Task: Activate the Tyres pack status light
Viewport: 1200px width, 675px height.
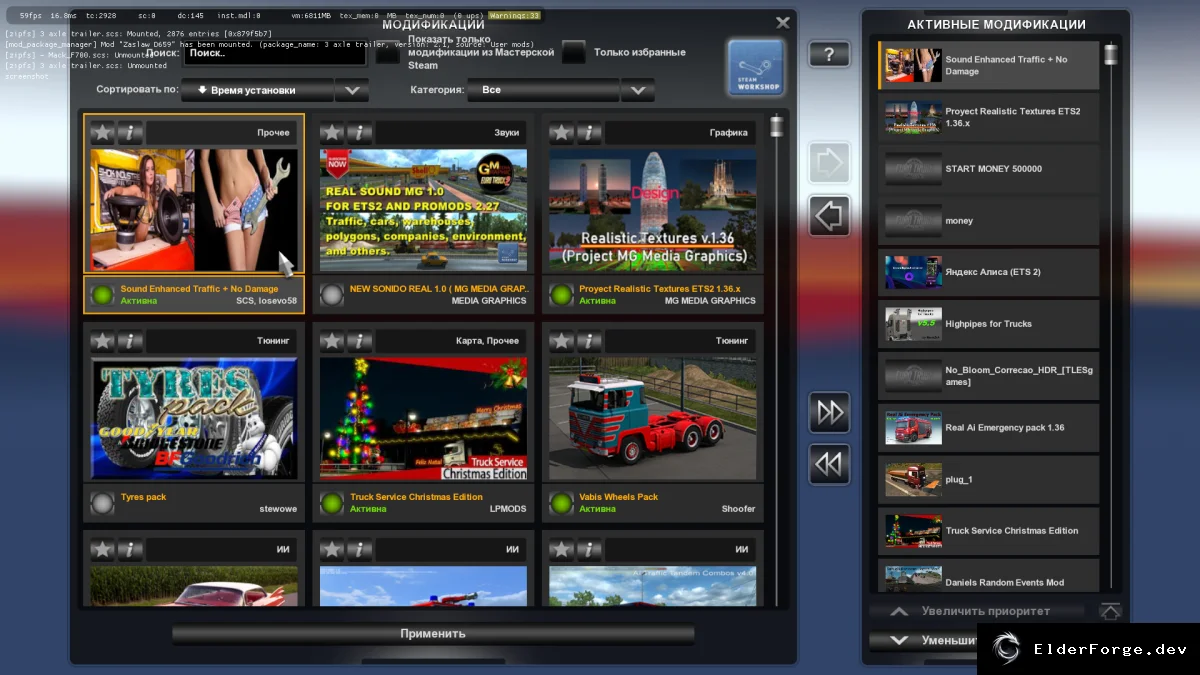Action: coord(102,502)
